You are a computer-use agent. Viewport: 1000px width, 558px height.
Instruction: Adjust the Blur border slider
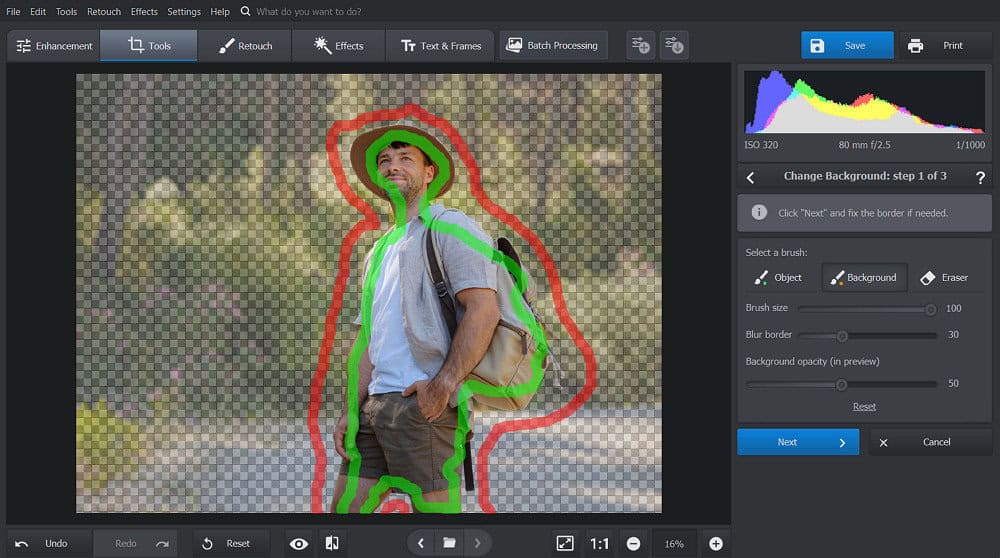pyautogui.click(x=867, y=335)
